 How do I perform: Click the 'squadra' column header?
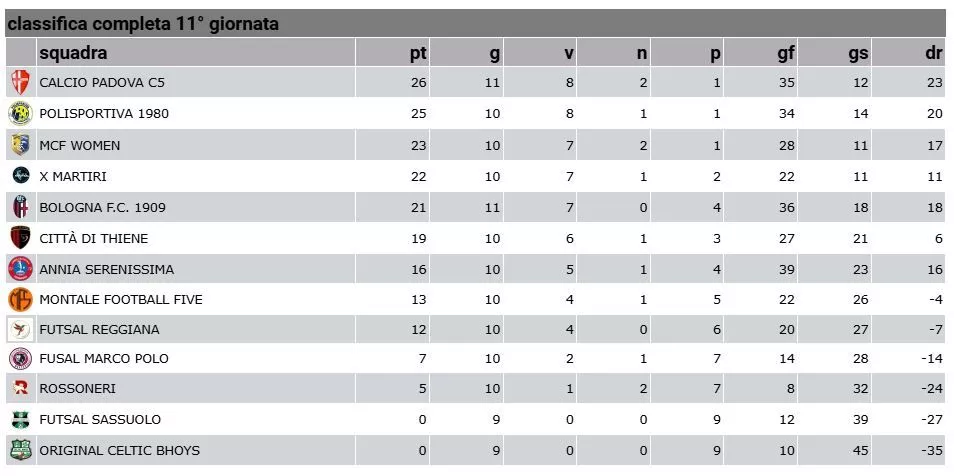[x=73, y=53]
